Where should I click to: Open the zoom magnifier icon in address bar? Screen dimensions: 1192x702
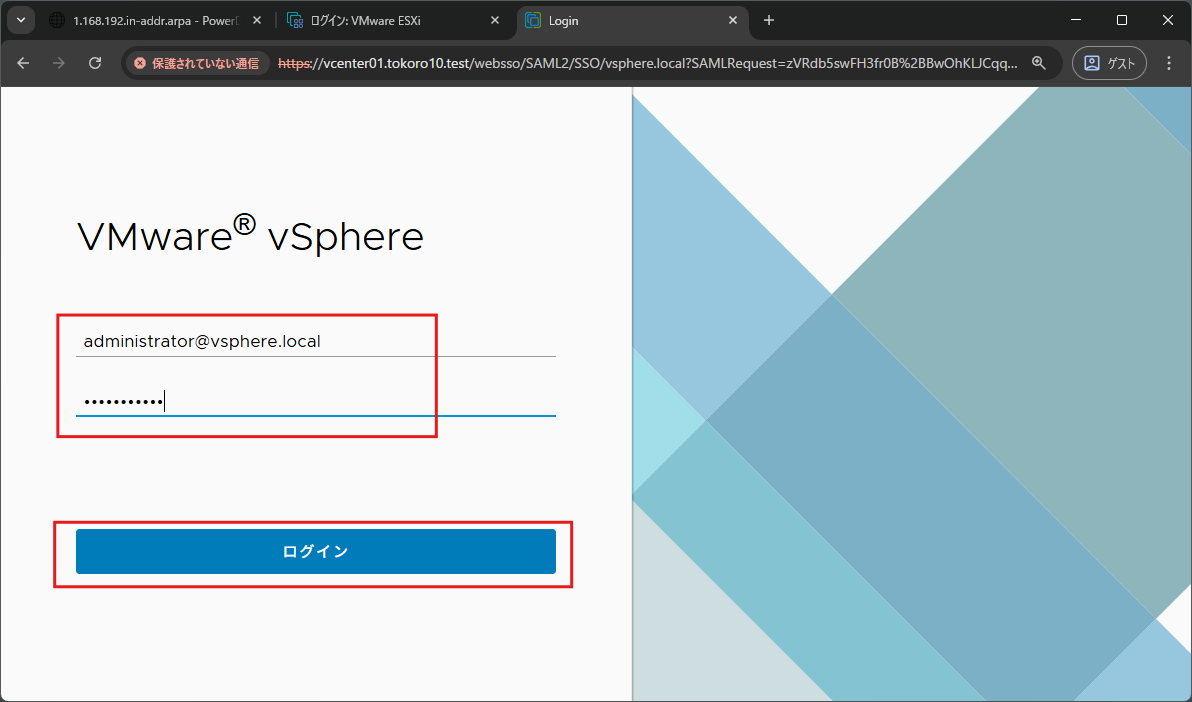tap(1038, 63)
